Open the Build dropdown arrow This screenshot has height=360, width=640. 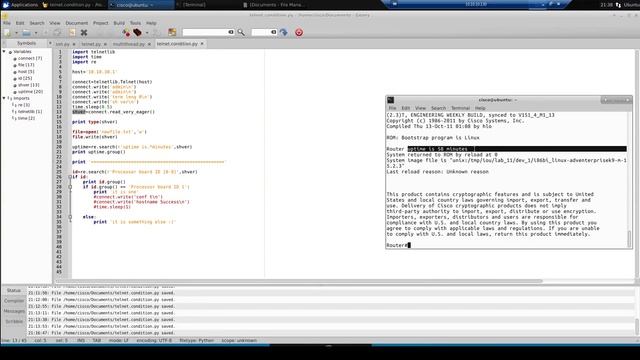pos(147,33)
